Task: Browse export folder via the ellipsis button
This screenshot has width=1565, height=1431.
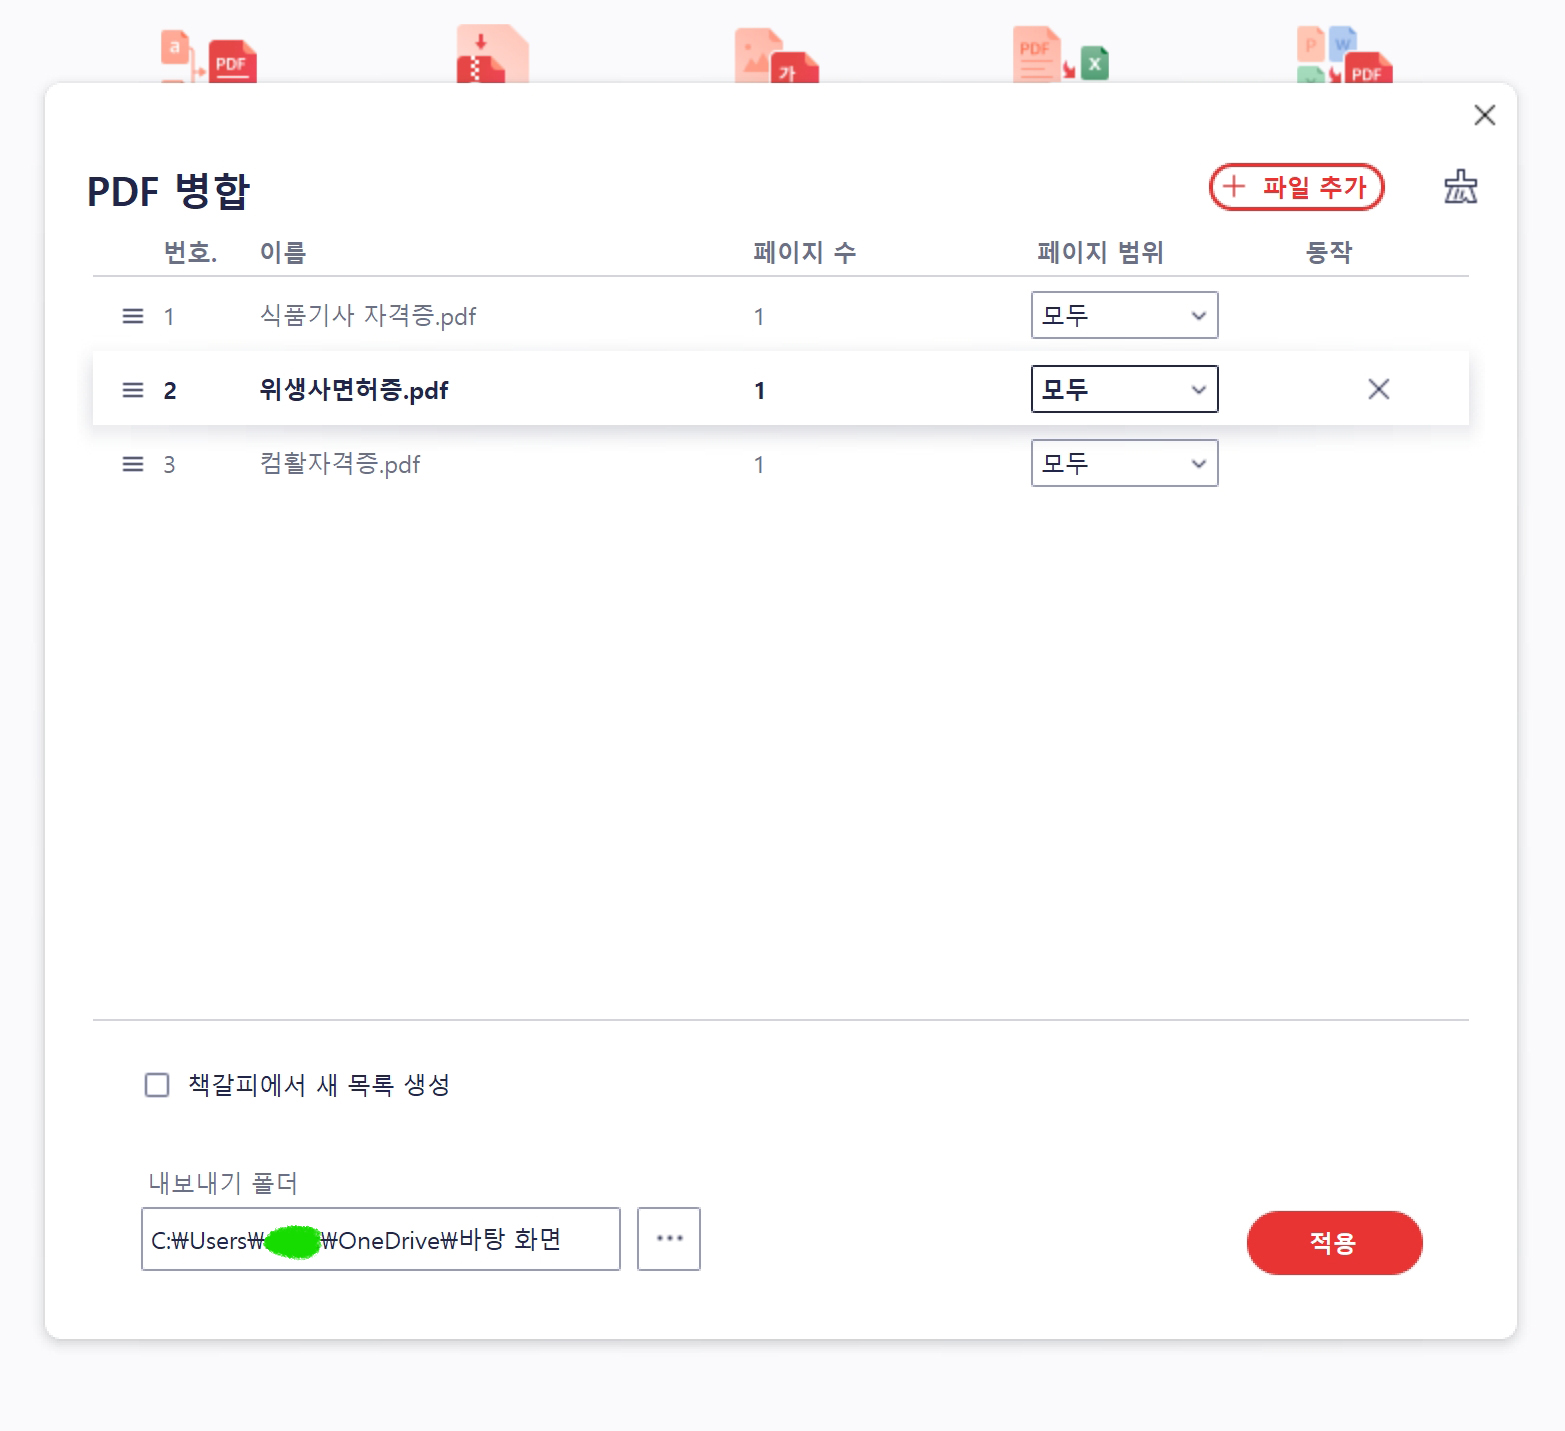Action: pyautogui.click(x=668, y=1239)
